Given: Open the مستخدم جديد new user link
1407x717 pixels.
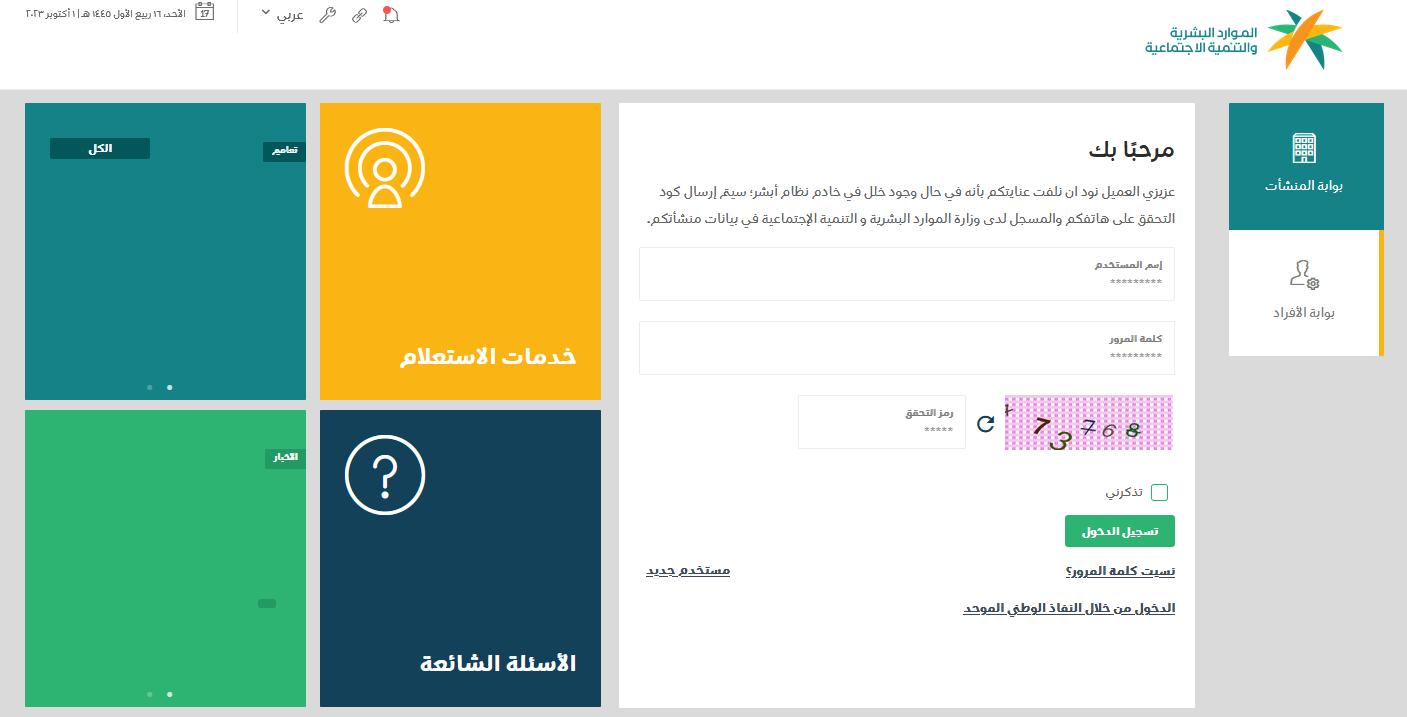Looking at the screenshot, I should [x=688, y=570].
